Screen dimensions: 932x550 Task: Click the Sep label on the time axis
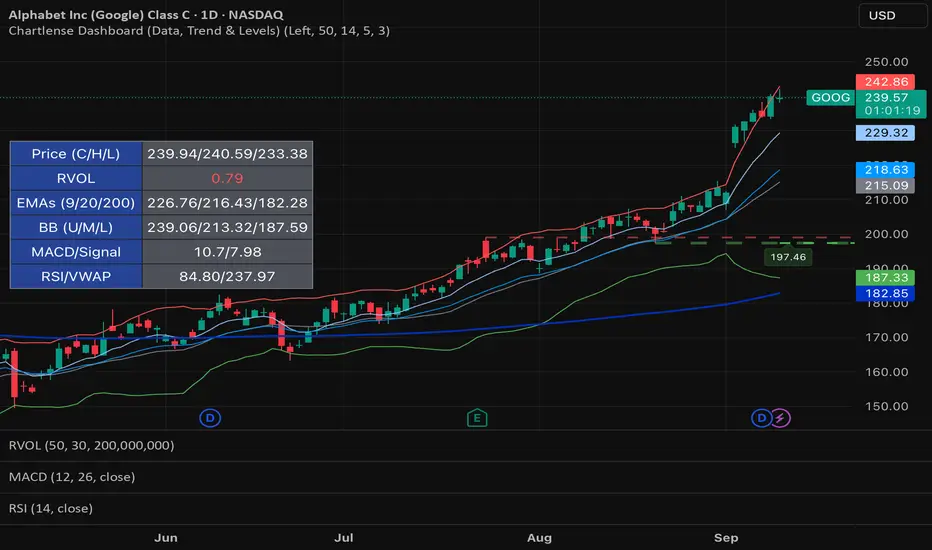pyautogui.click(x=726, y=538)
